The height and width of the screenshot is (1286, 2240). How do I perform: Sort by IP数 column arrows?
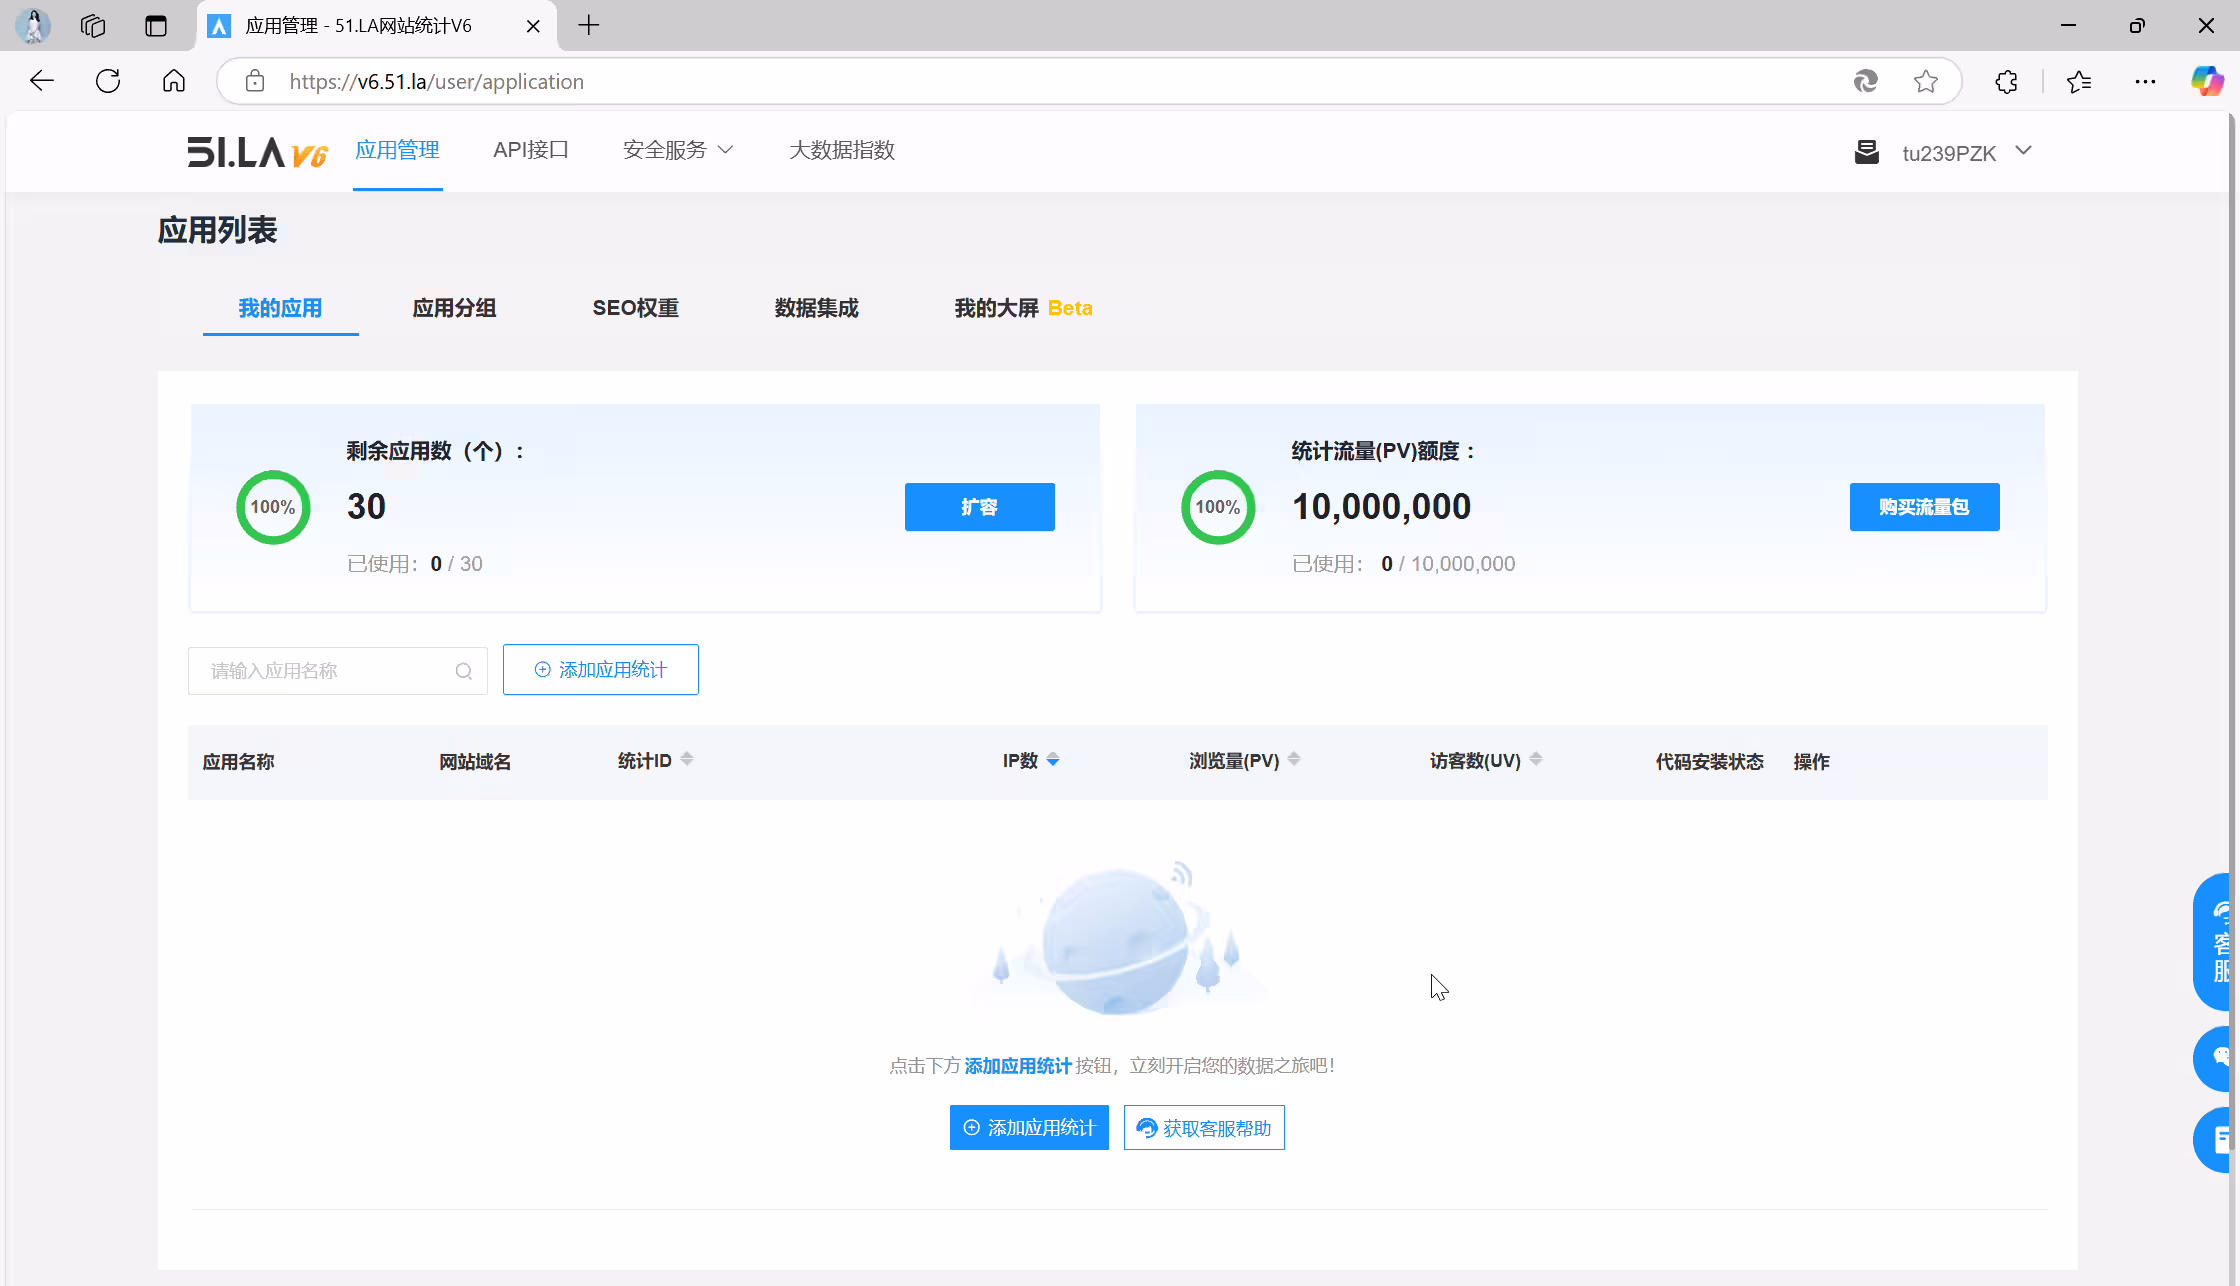pyautogui.click(x=1053, y=760)
